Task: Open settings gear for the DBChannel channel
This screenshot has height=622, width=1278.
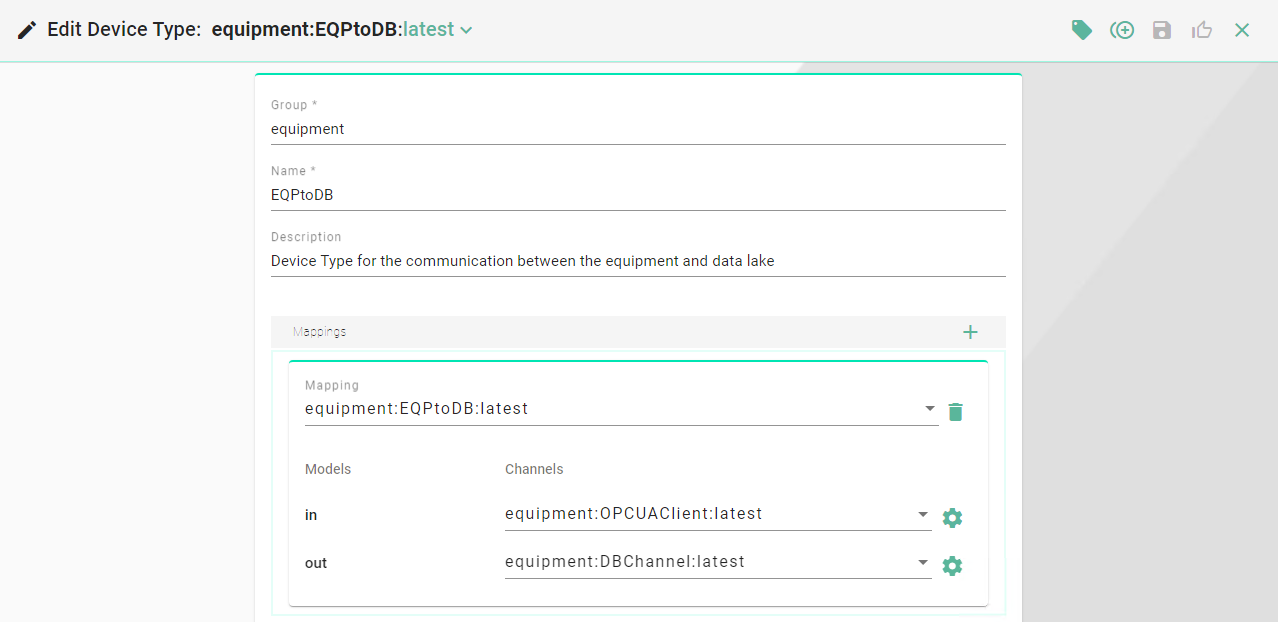Action: pyautogui.click(x=953, y=566)
